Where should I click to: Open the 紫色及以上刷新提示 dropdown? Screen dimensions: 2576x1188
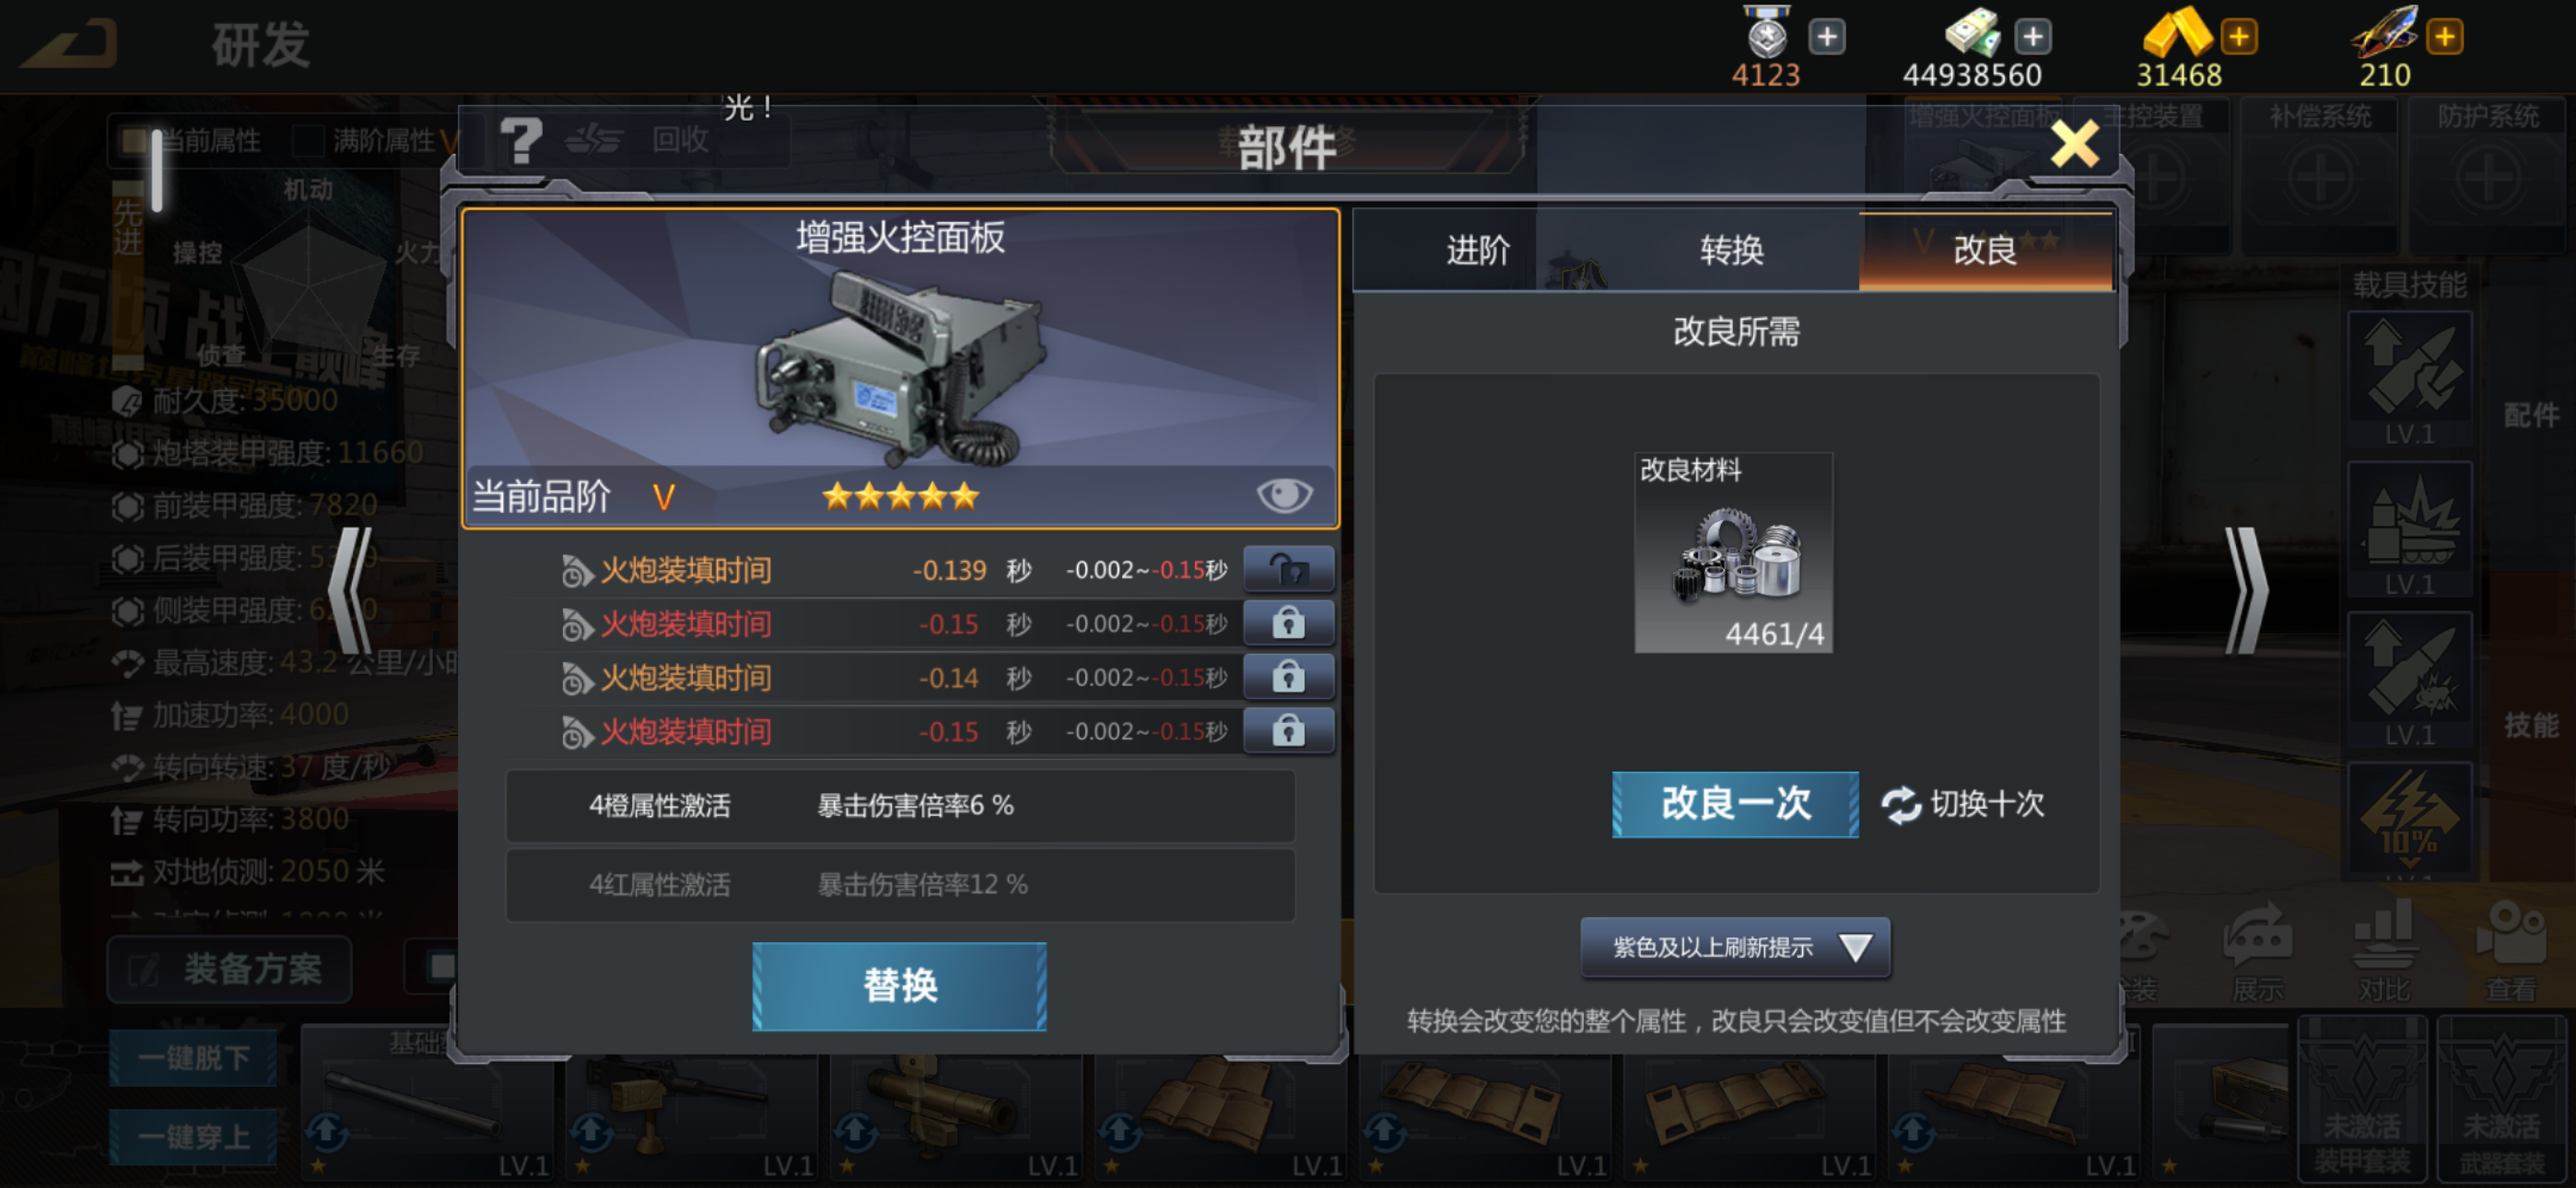click(x=1735, y=946)
